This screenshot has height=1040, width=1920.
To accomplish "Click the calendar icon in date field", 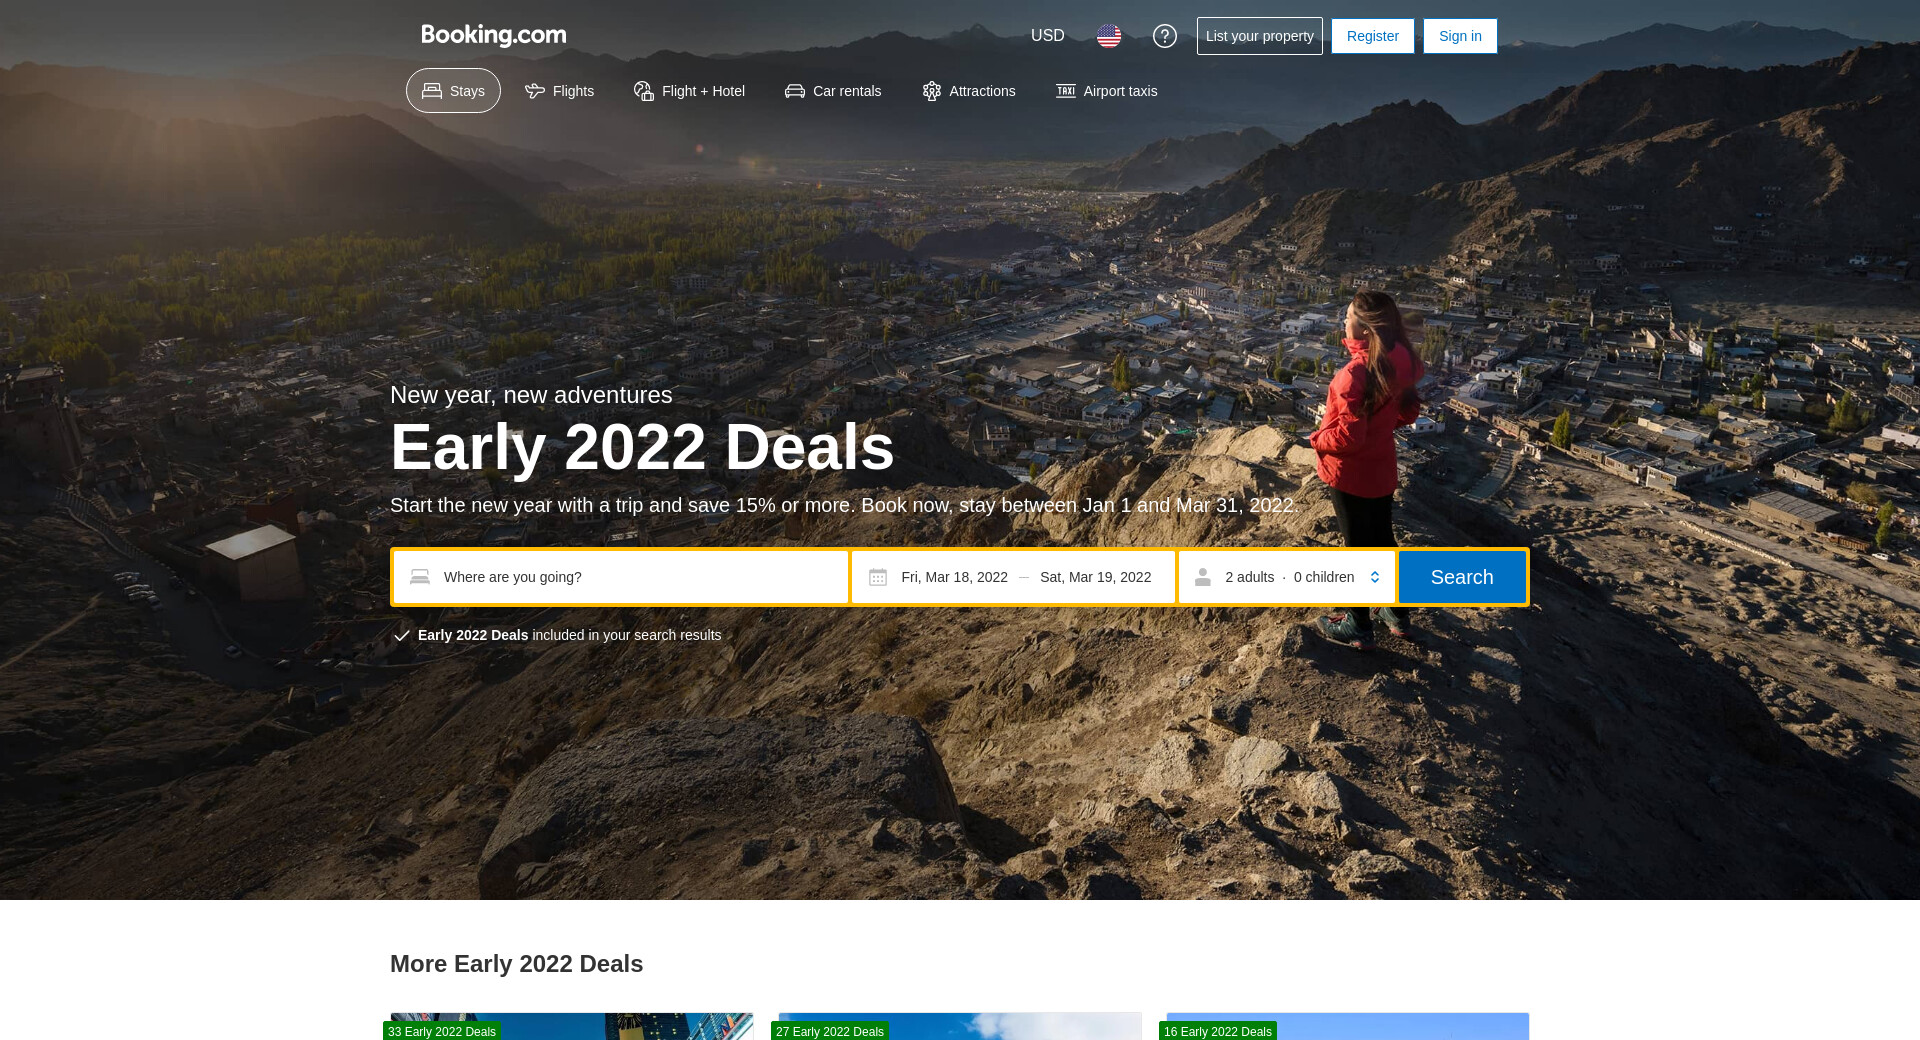I will (878, 577).
